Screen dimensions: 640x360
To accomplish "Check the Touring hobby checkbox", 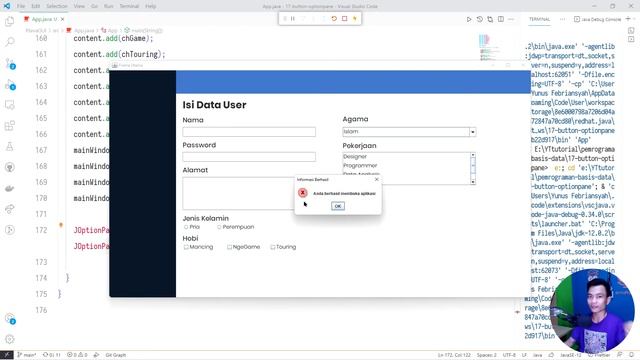I will (x=273, y=247).
